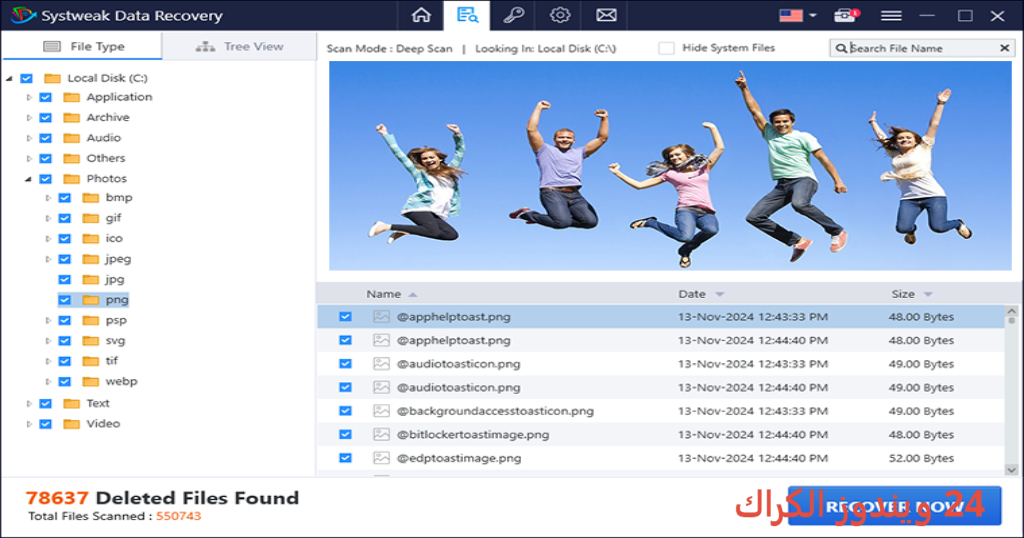Click file list scrollbar up arrow

coord(1012,312)
